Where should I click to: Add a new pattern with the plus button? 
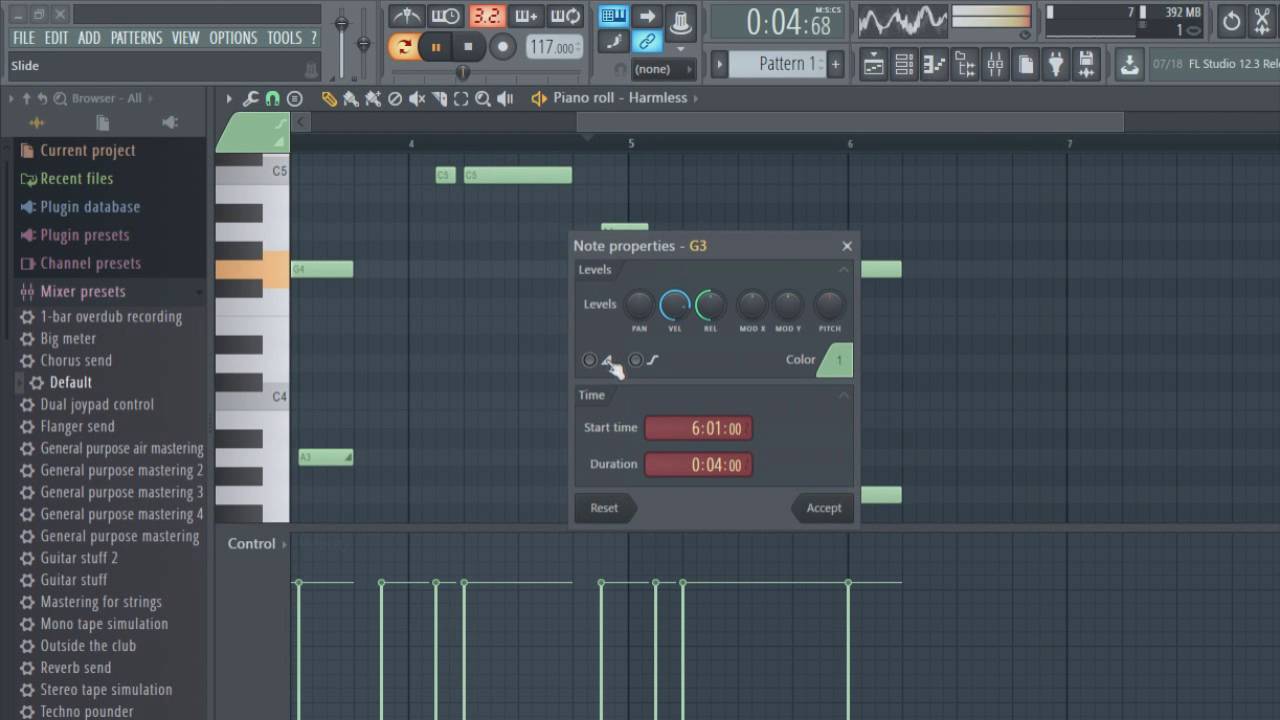coord(835,65)
